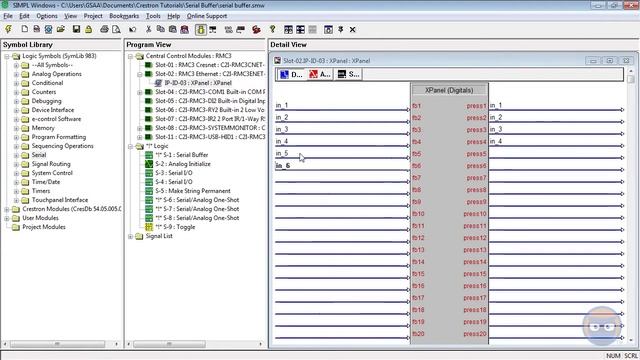The width and height of the screenshot is (640, 360).
Task: Expand the Signal List node
Action: pyautogui.click(x=131, y=236)
